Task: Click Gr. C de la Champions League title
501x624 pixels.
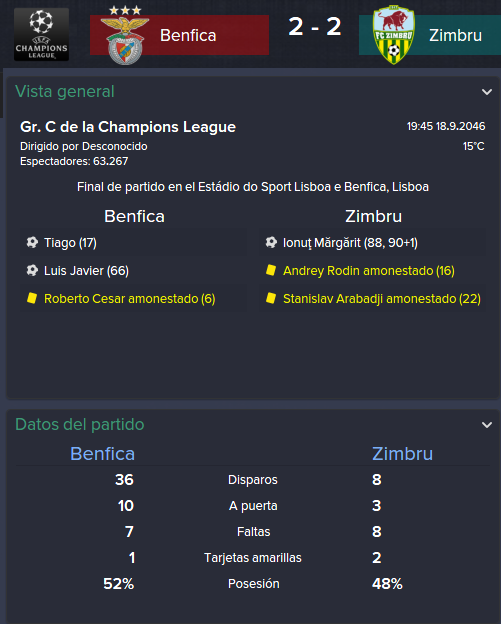Action: (x=128, y=127)
